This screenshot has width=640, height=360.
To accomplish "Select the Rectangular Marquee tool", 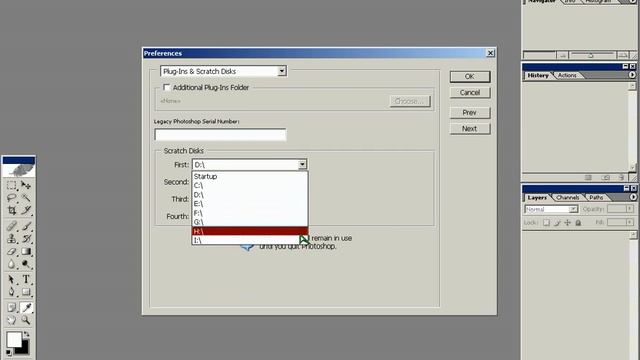I will point(11,186).
